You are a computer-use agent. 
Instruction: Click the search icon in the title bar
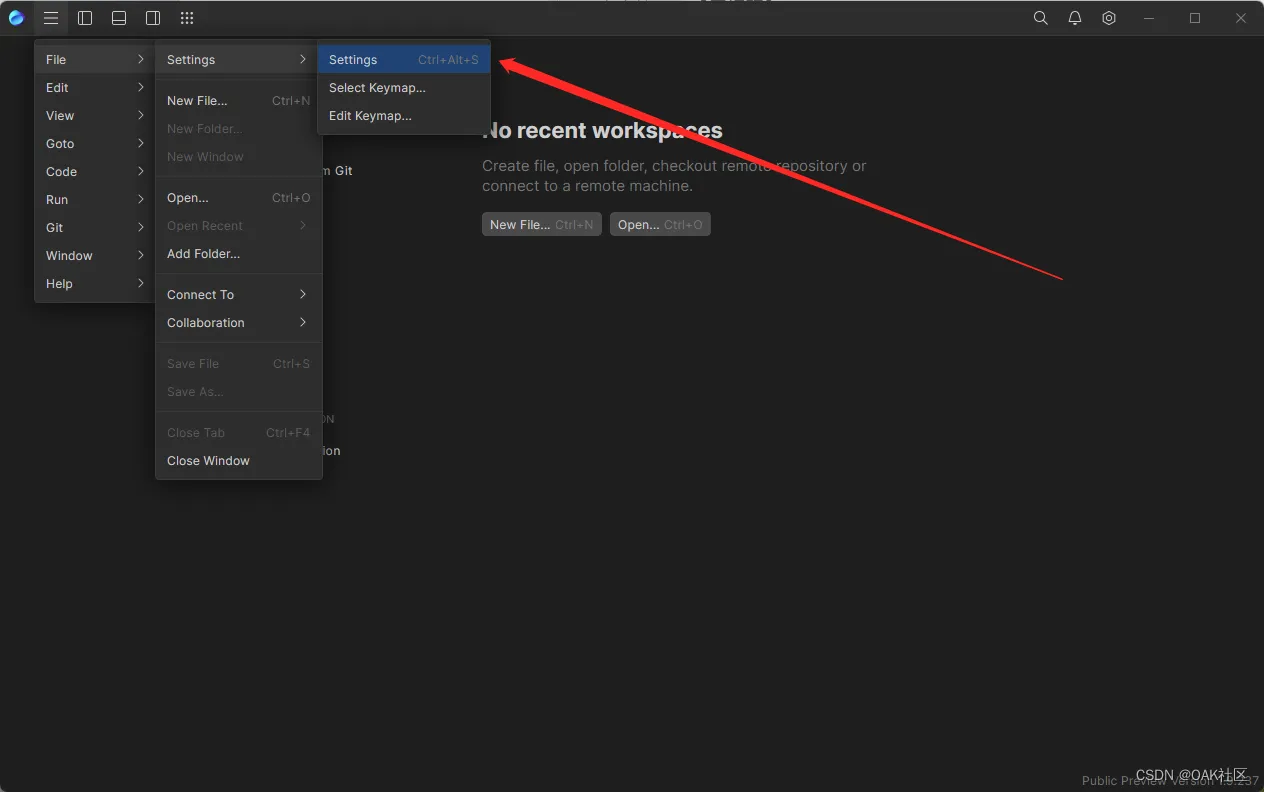[1040, 17]
